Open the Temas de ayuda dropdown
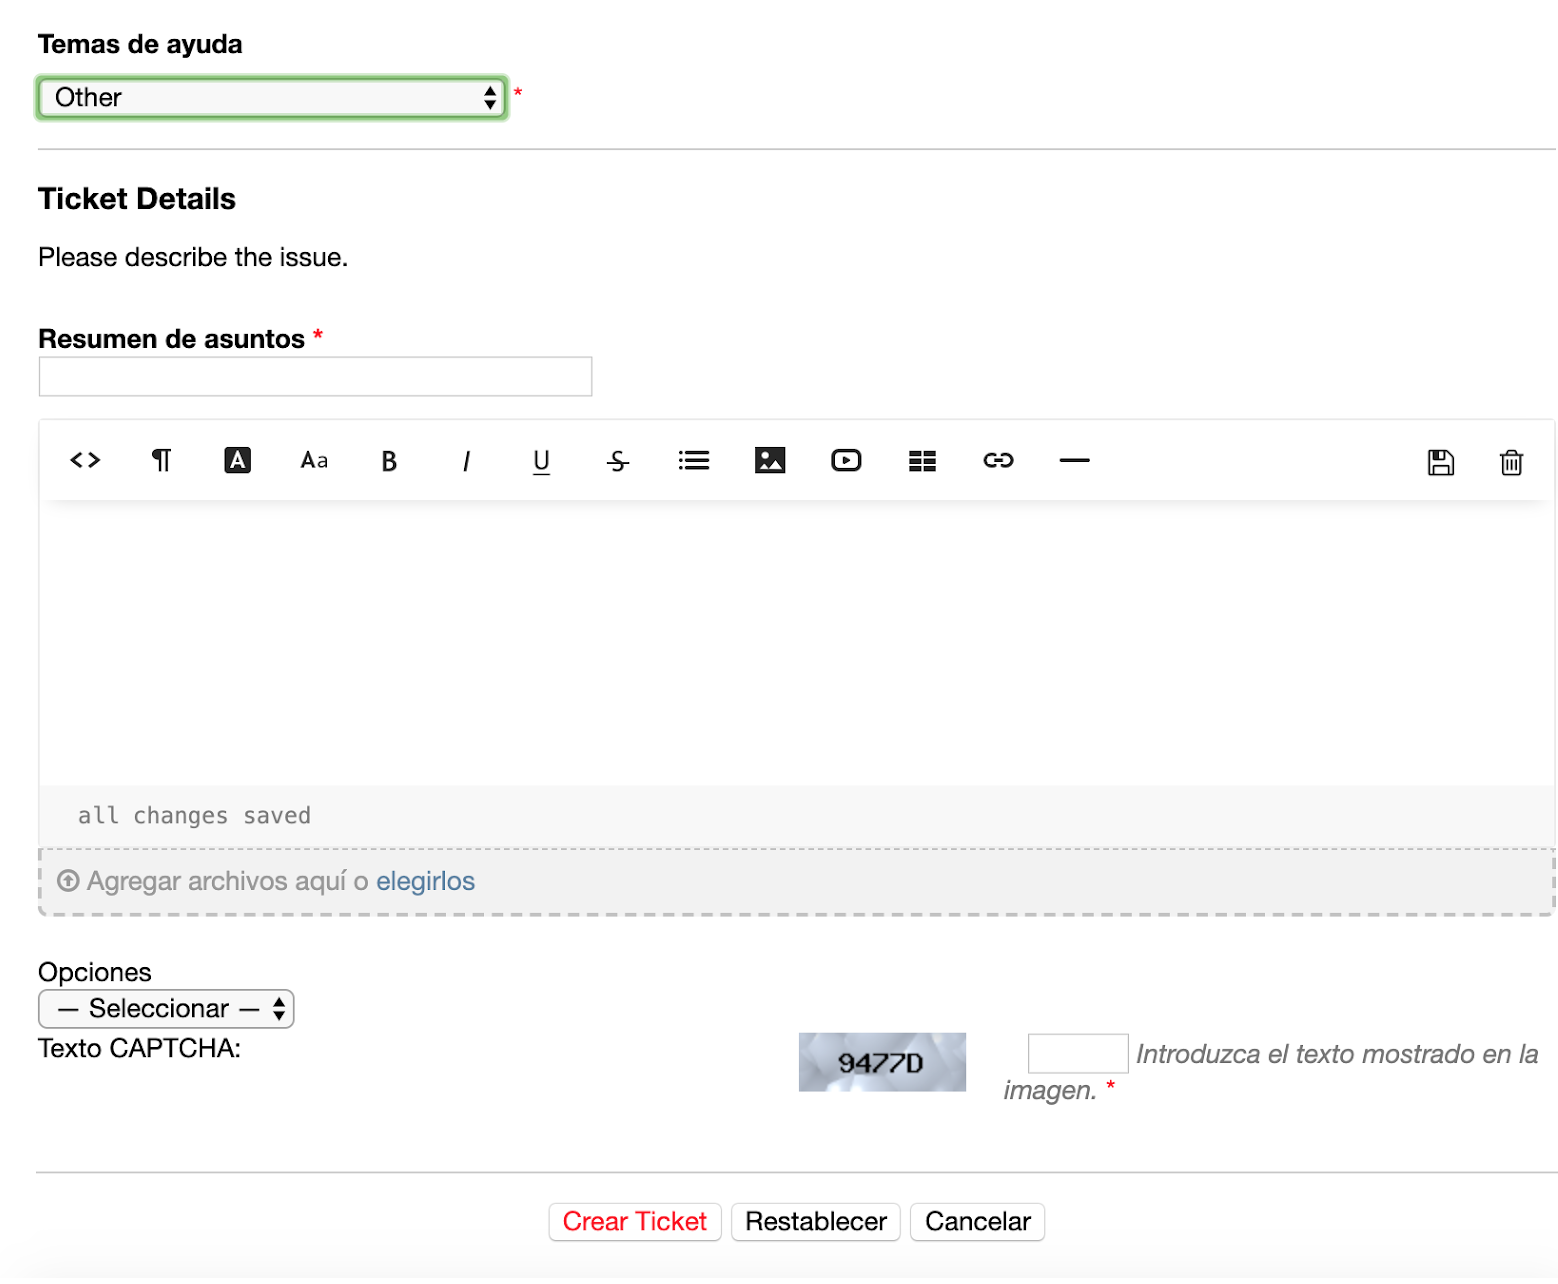This screenshot has width=1558, height=1284. (x=270, y=97)
